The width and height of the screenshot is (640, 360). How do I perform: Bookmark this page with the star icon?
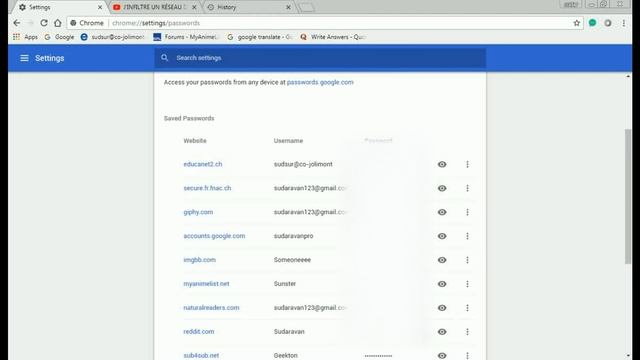tap(576, 23)
